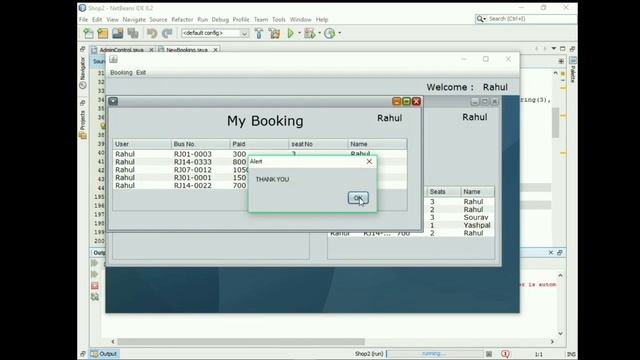640x360 pixels.
Task: Open the Palette side panel
Action: tap(573, 70)
